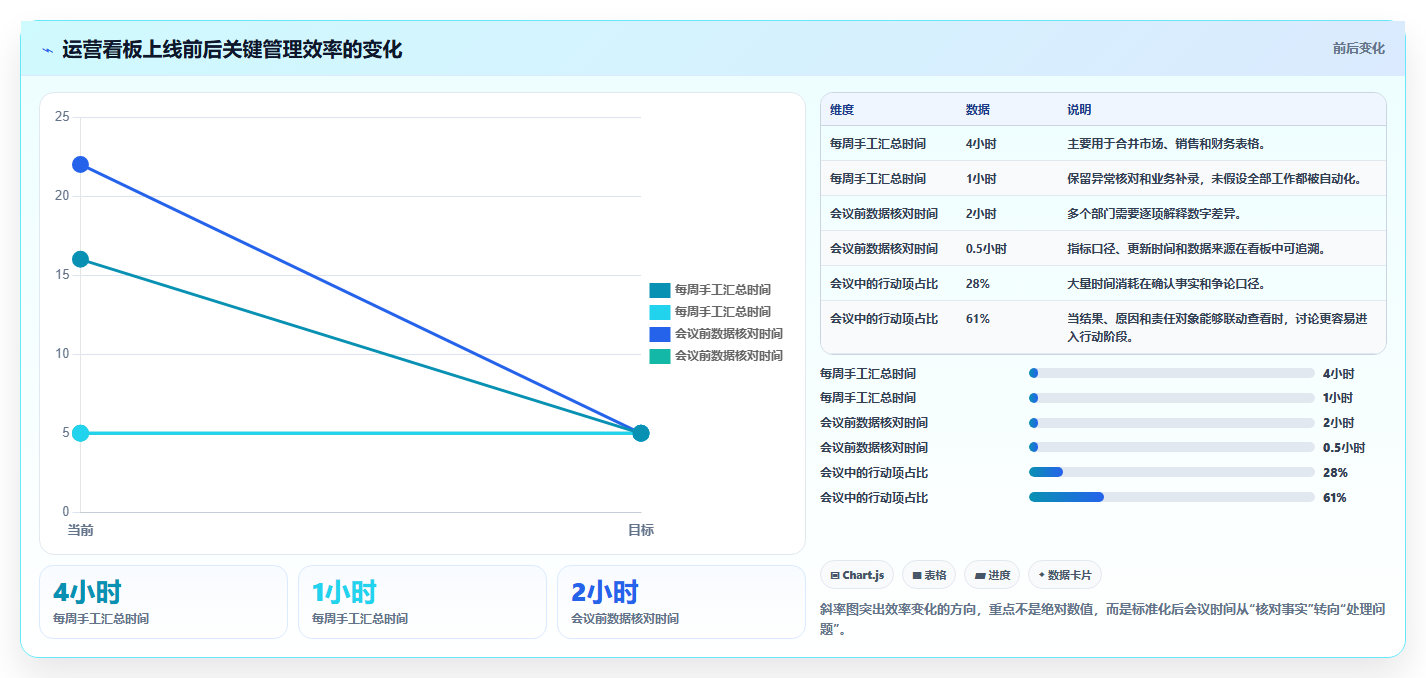Click the Chart.js tag icon

pyautogui.click(x=835, y=575)
